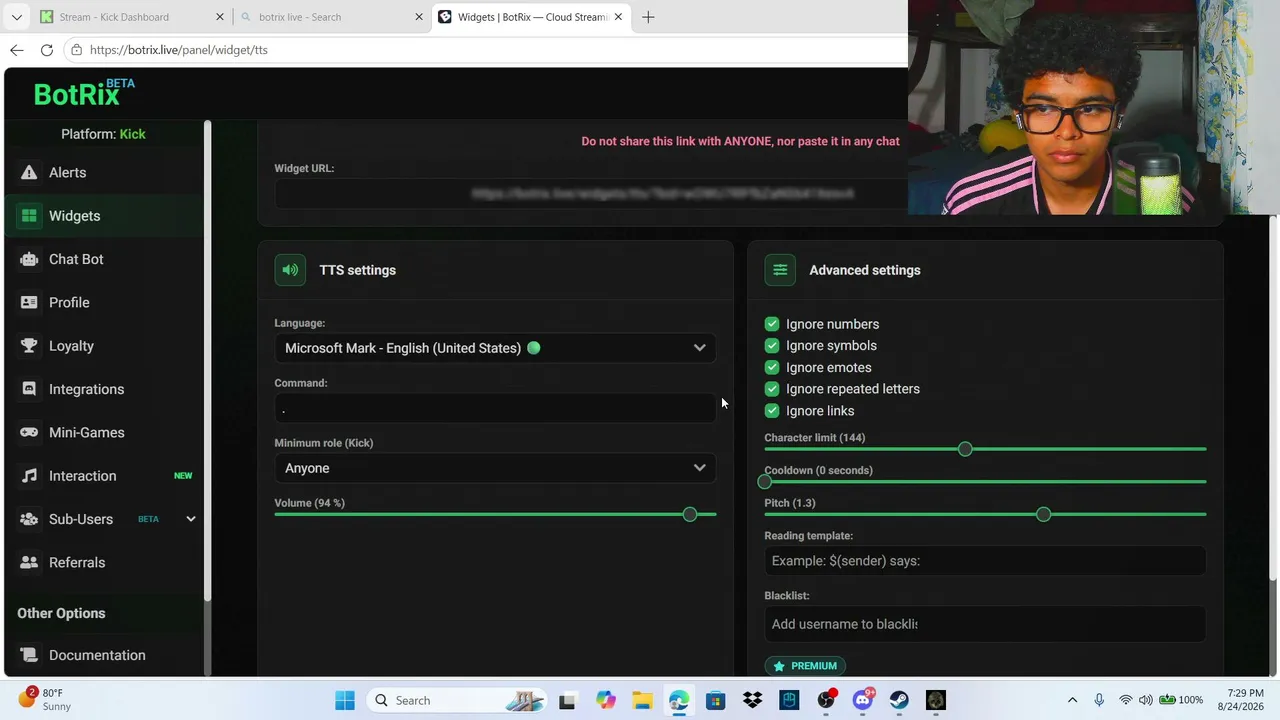Viewport: 1280px width, 720px height.
Task: Open the browser tab list dropdown
Action: tap(16, 17)
